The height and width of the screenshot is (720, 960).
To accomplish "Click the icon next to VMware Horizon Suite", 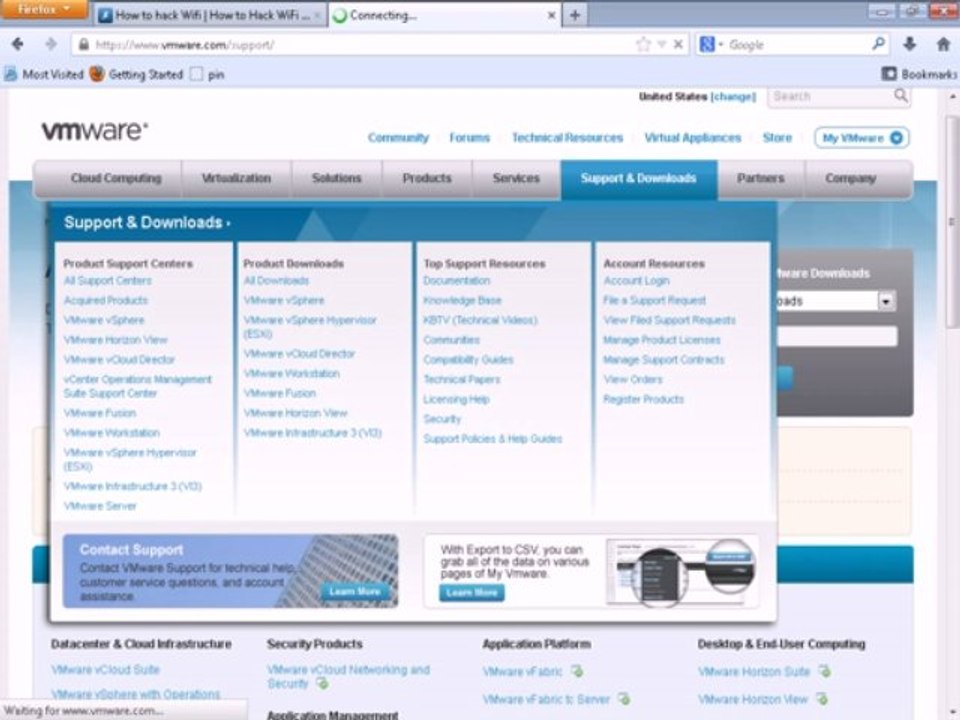I will pos(824,671).
